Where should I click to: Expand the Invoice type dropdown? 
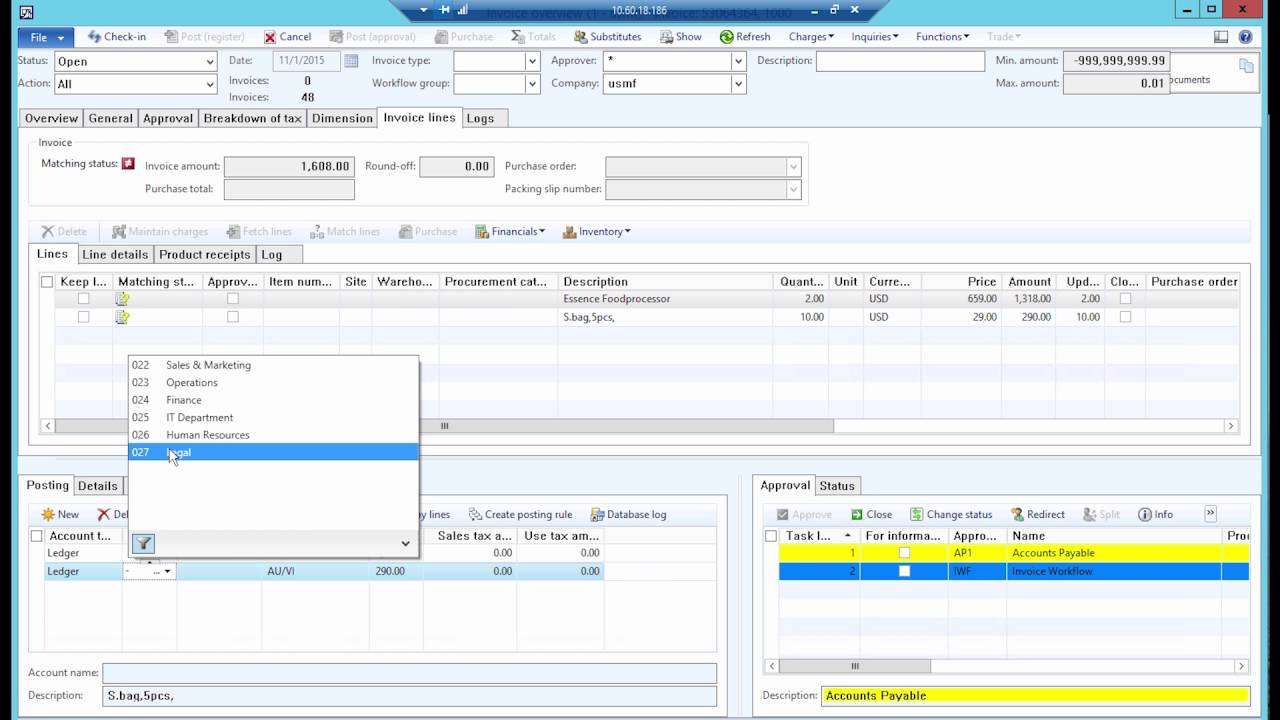click(532, 61)
